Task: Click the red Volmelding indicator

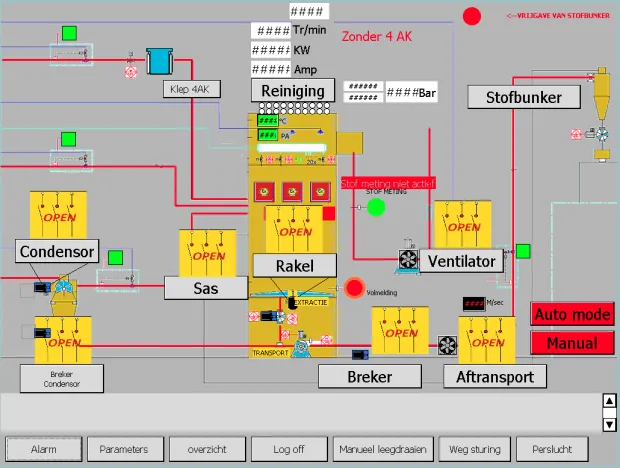Action: point(354,288)
